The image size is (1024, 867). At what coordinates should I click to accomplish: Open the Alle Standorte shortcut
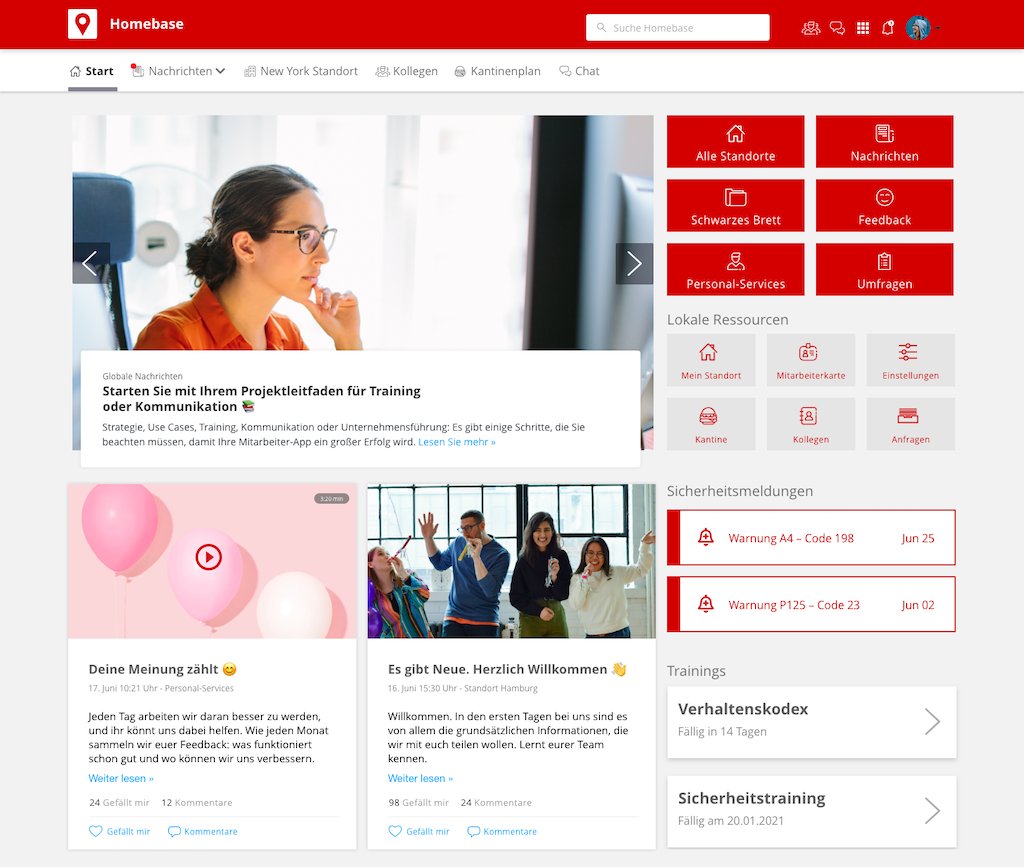coord(735,141)
